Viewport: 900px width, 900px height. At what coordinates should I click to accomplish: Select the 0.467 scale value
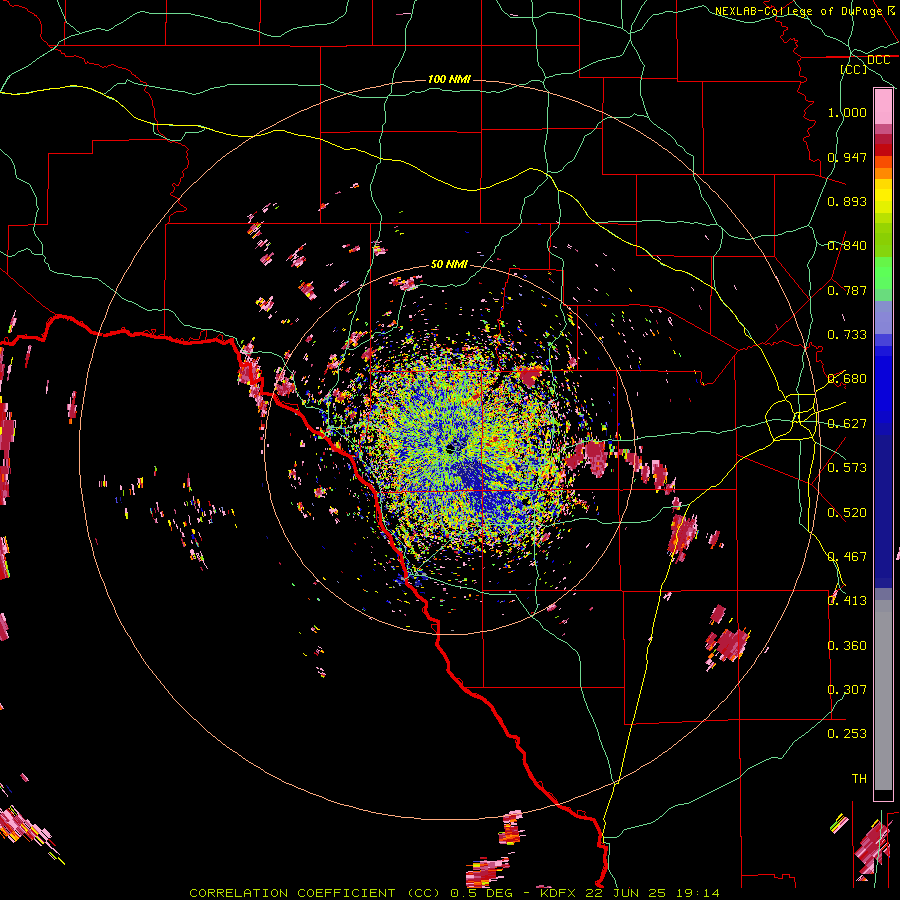(847, 557)
